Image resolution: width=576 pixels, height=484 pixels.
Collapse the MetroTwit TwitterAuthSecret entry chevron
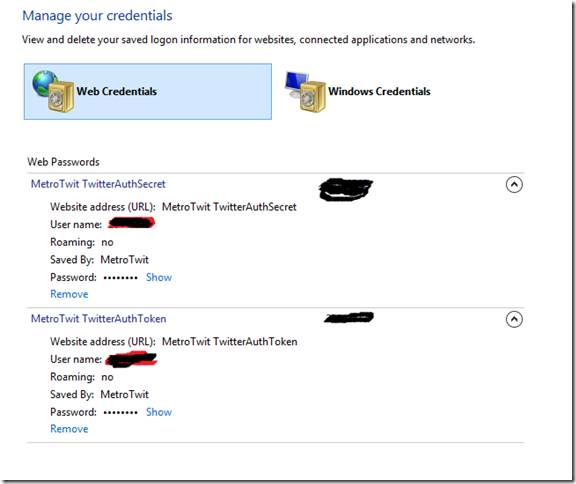pos(514,184)
